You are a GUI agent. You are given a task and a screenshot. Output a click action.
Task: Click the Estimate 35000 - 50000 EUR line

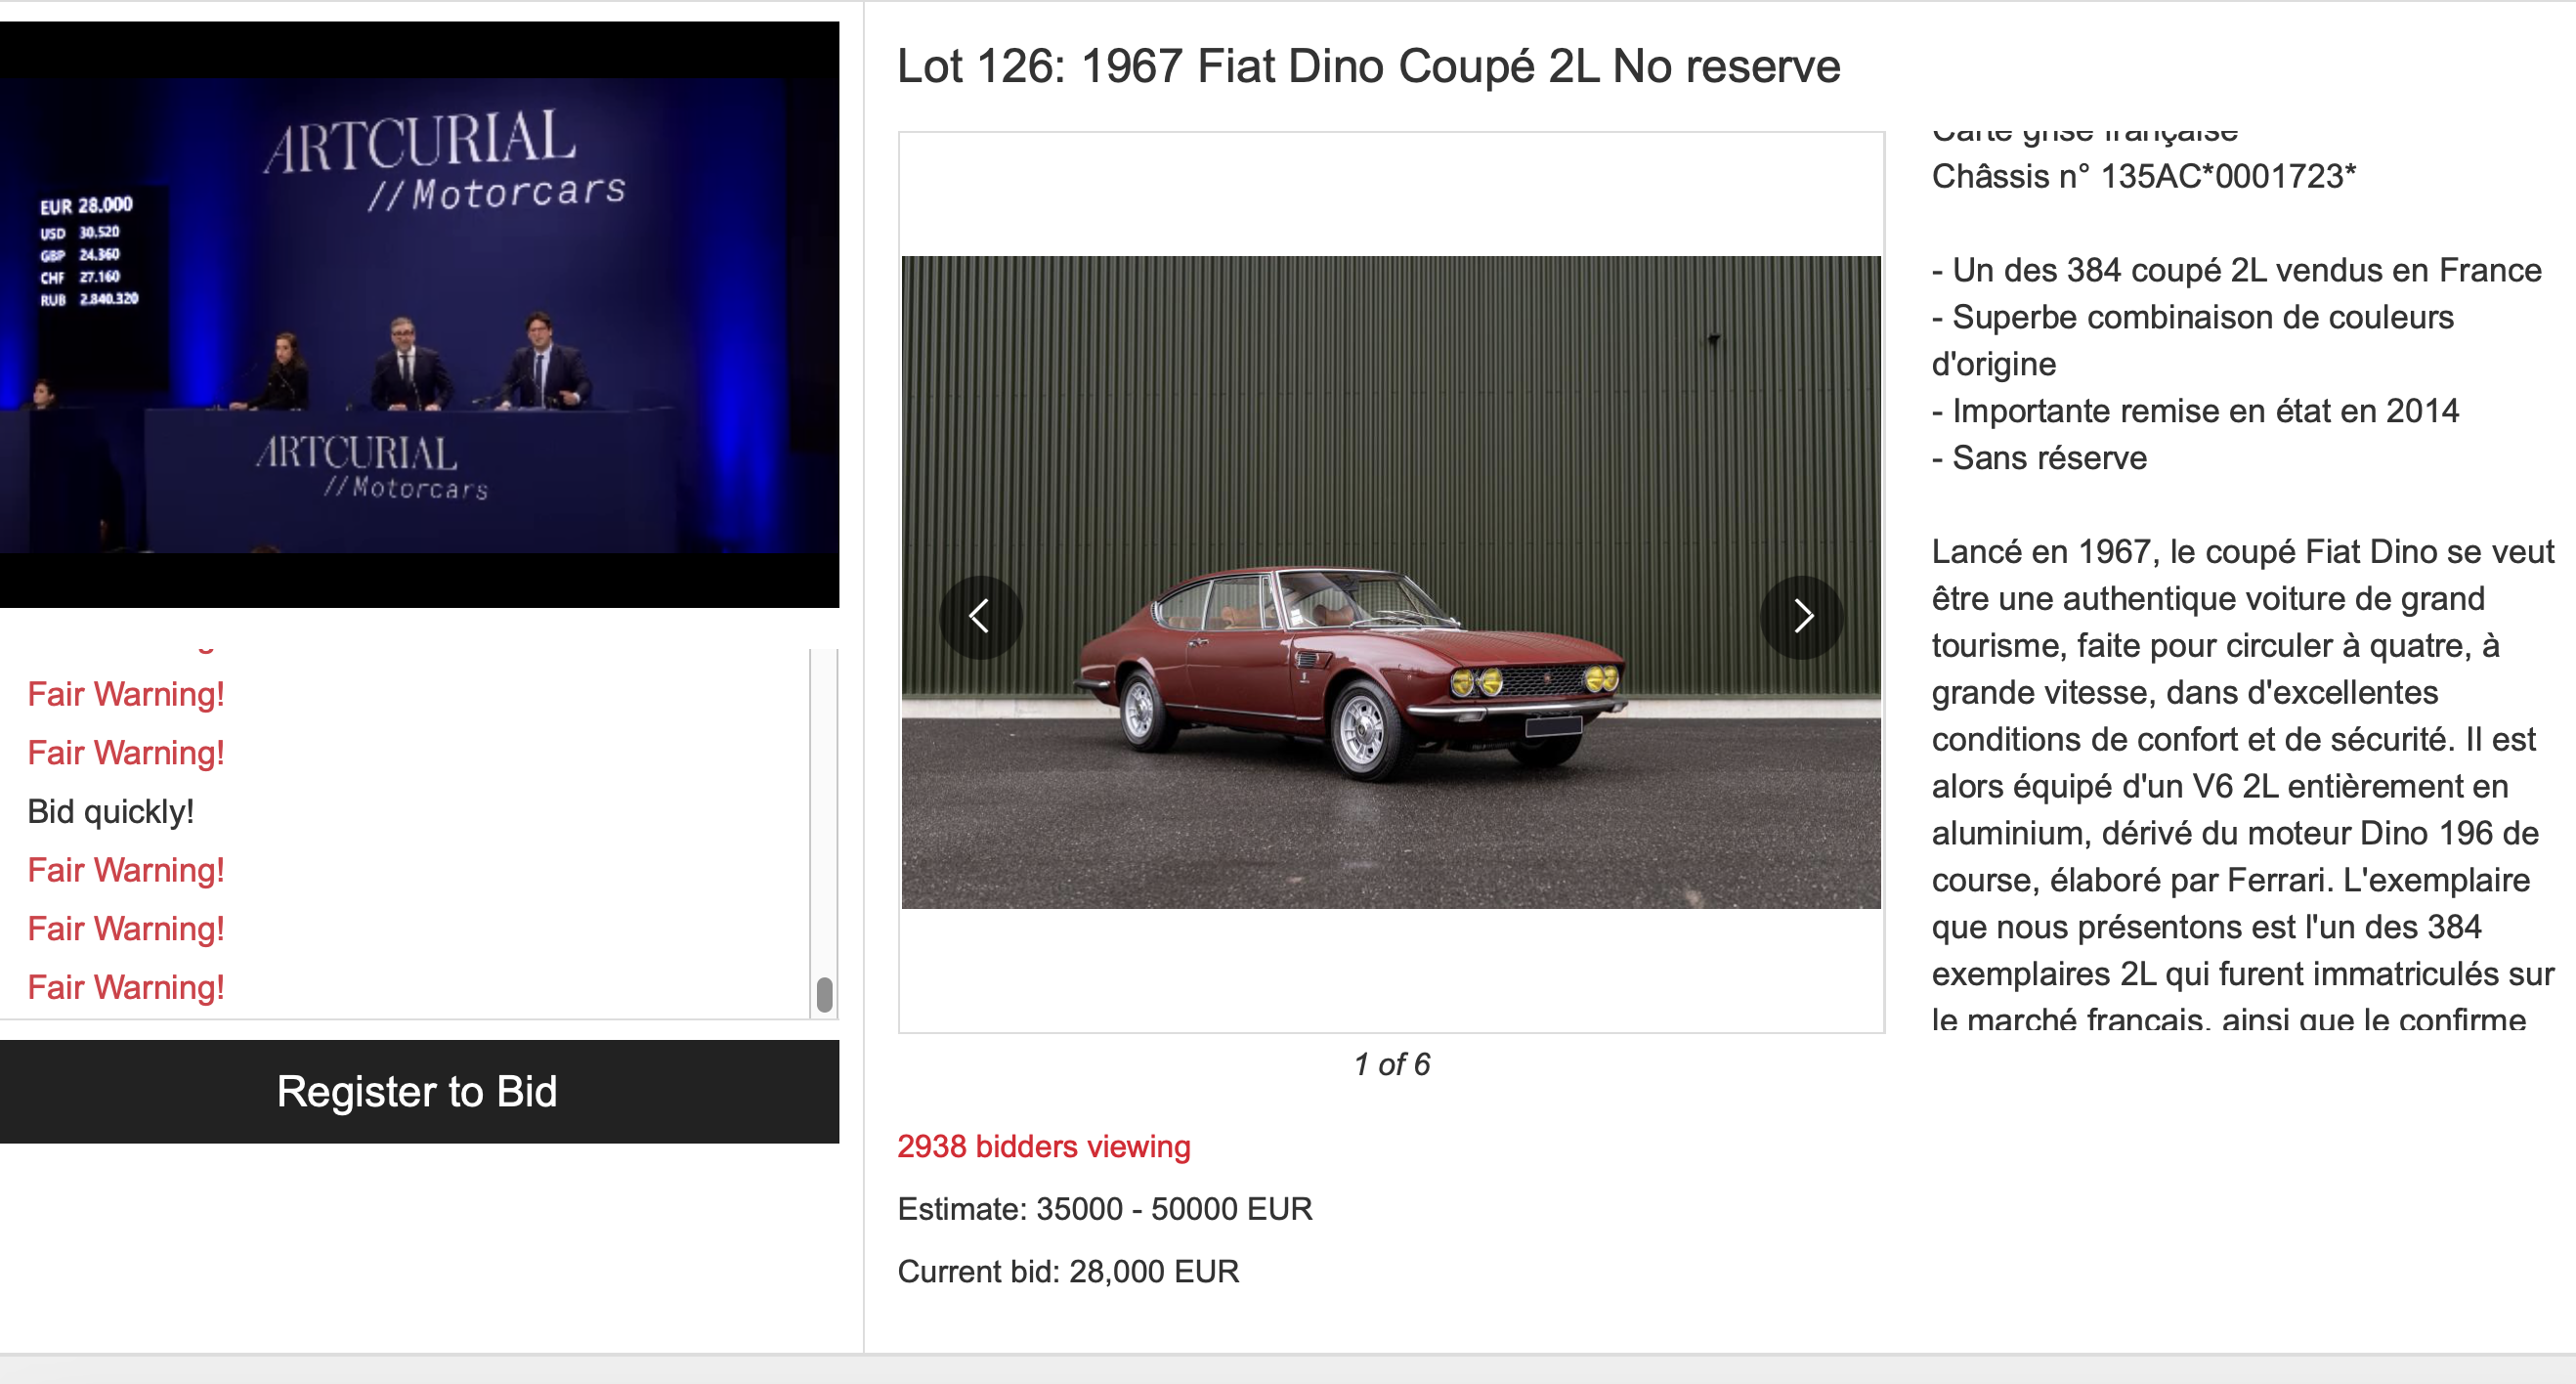(x=1104, y=1209)
